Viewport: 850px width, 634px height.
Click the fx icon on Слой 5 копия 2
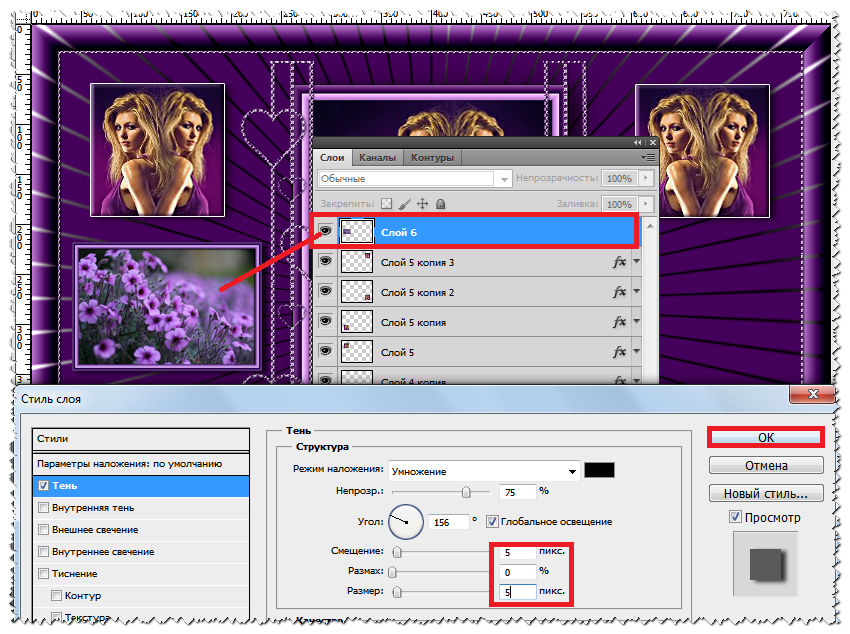click(619, 292)
